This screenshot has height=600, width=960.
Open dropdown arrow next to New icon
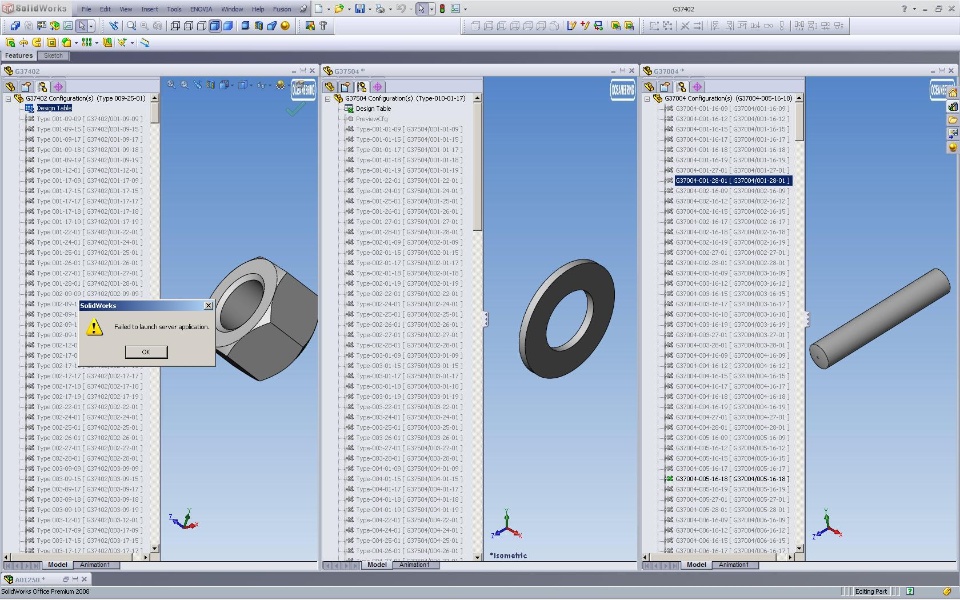click(x=328, y=9)
